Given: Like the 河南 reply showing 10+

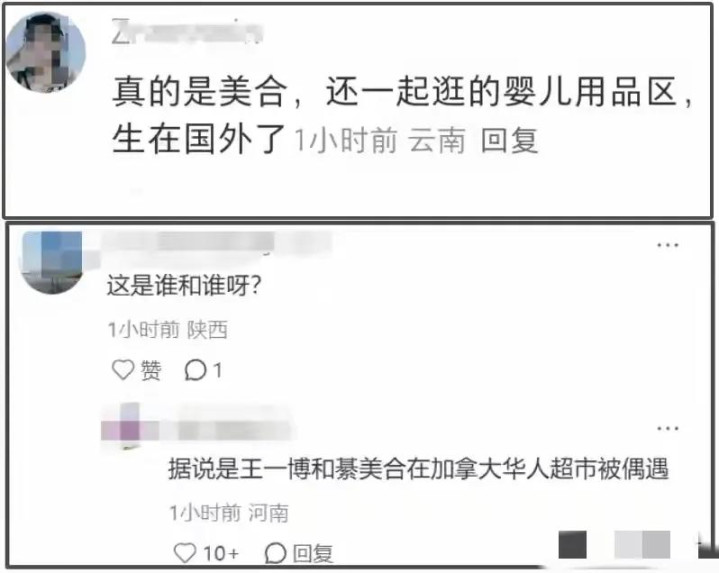Looking at the screenshot, I should pos(206,553).
